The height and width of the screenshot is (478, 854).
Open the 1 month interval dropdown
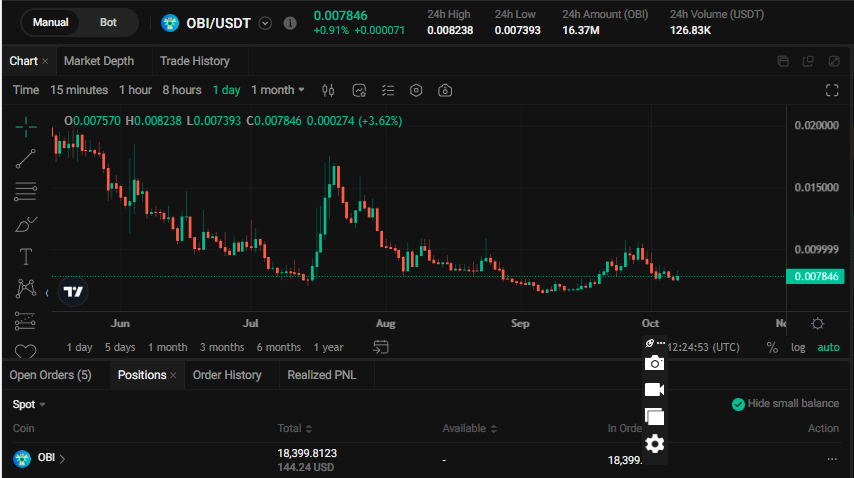(x=277, y=90)
